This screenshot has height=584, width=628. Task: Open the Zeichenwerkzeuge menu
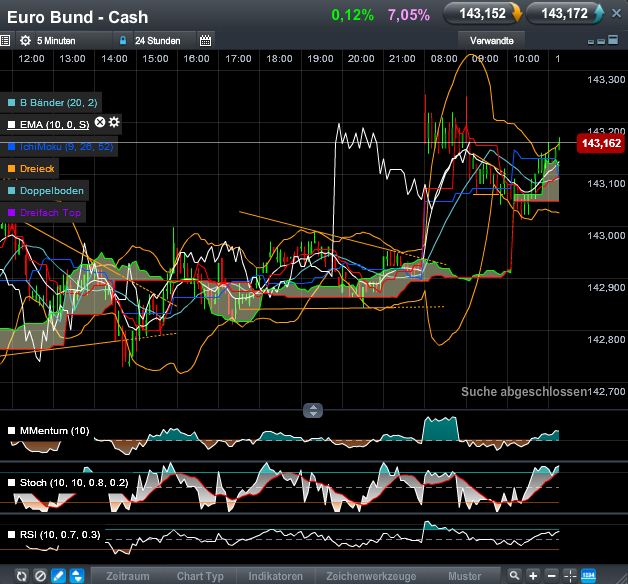click(371, 576)
